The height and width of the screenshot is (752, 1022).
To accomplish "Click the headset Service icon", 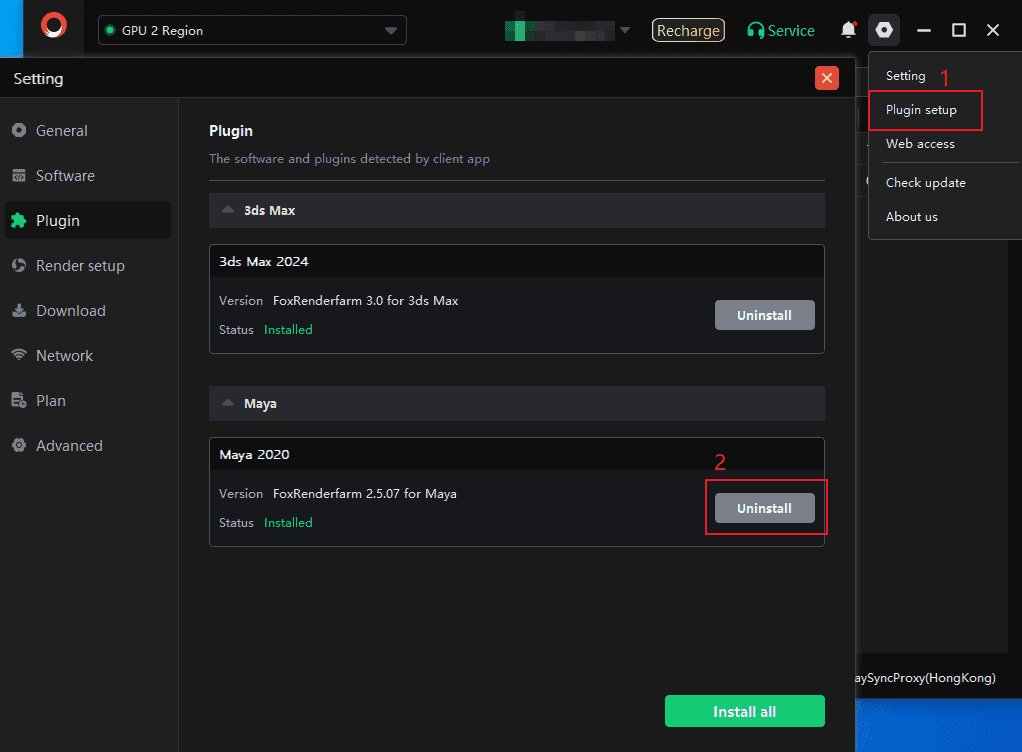I will pos(756,31).
